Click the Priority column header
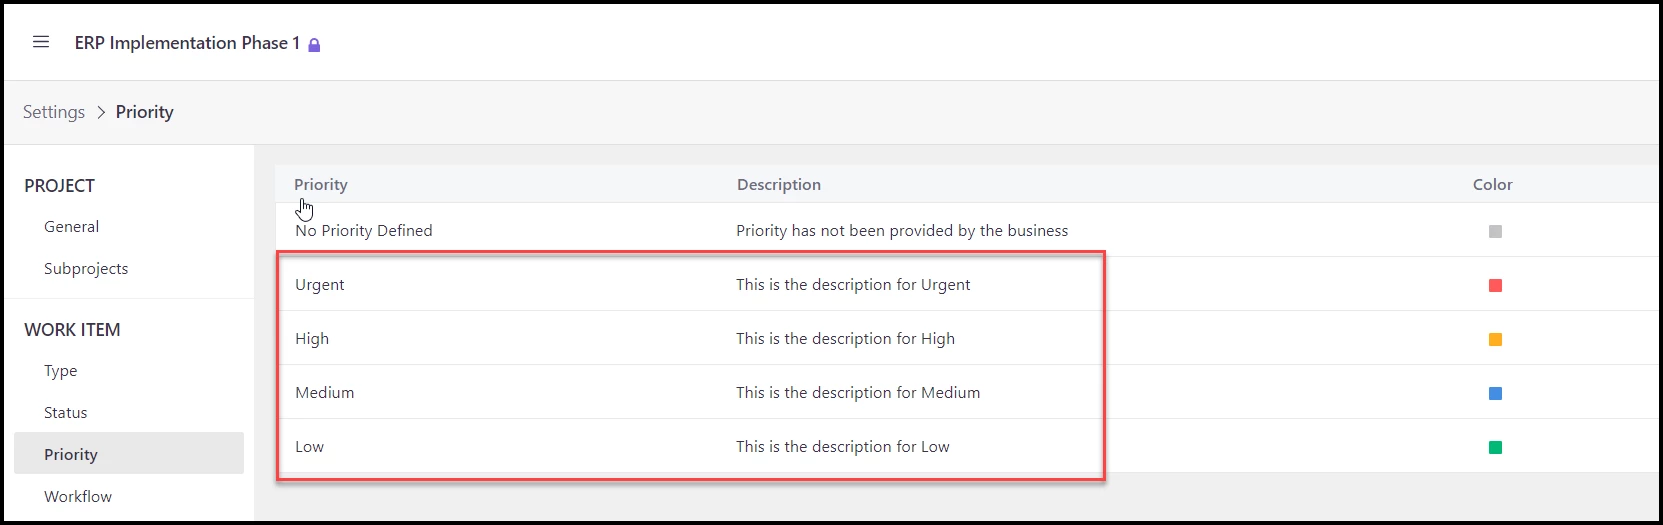Image resolution: width=1663 pixels, height=525 pixels. (321, 185)
